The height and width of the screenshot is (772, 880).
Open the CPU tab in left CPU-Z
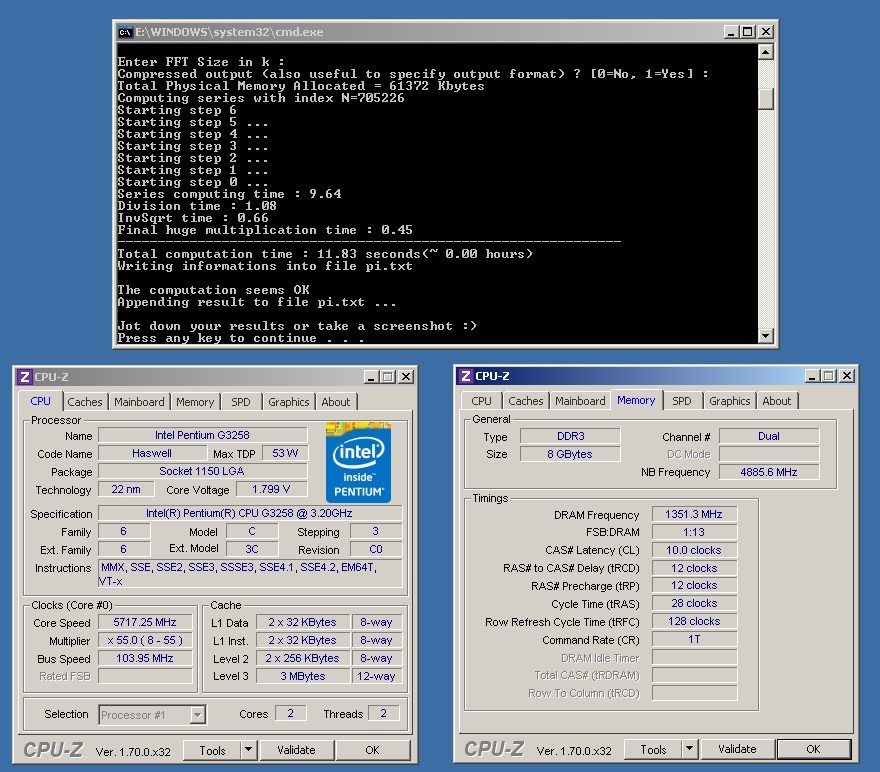(40, 401)
